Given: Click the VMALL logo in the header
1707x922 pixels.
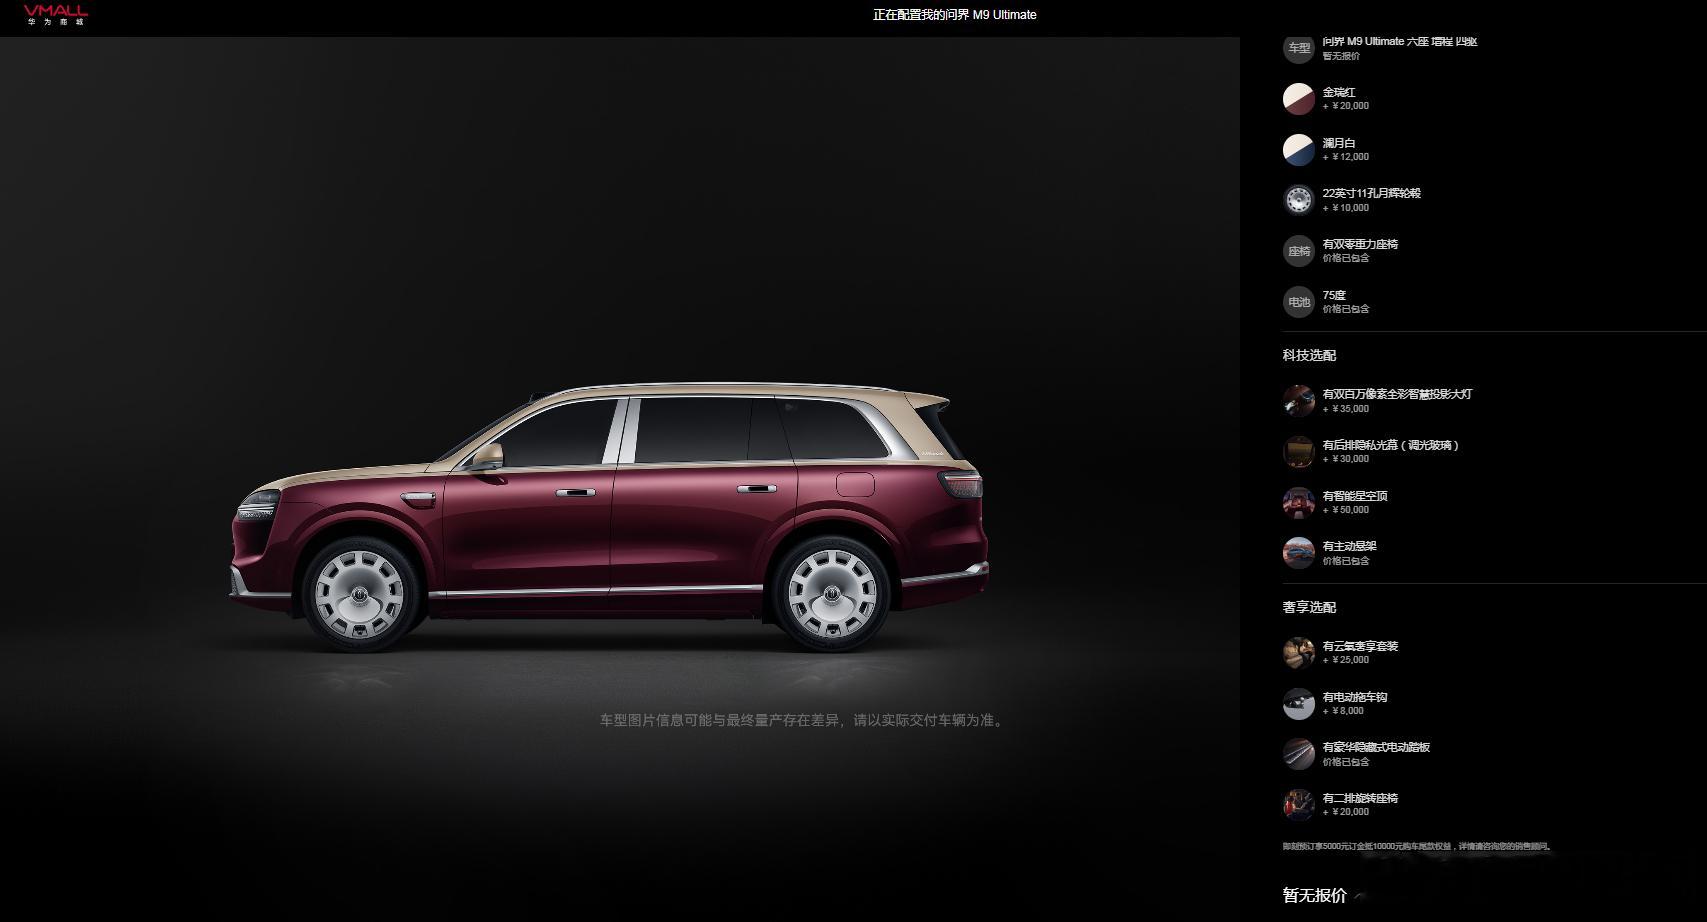Looking at the screenshot, I should (56, 14).
